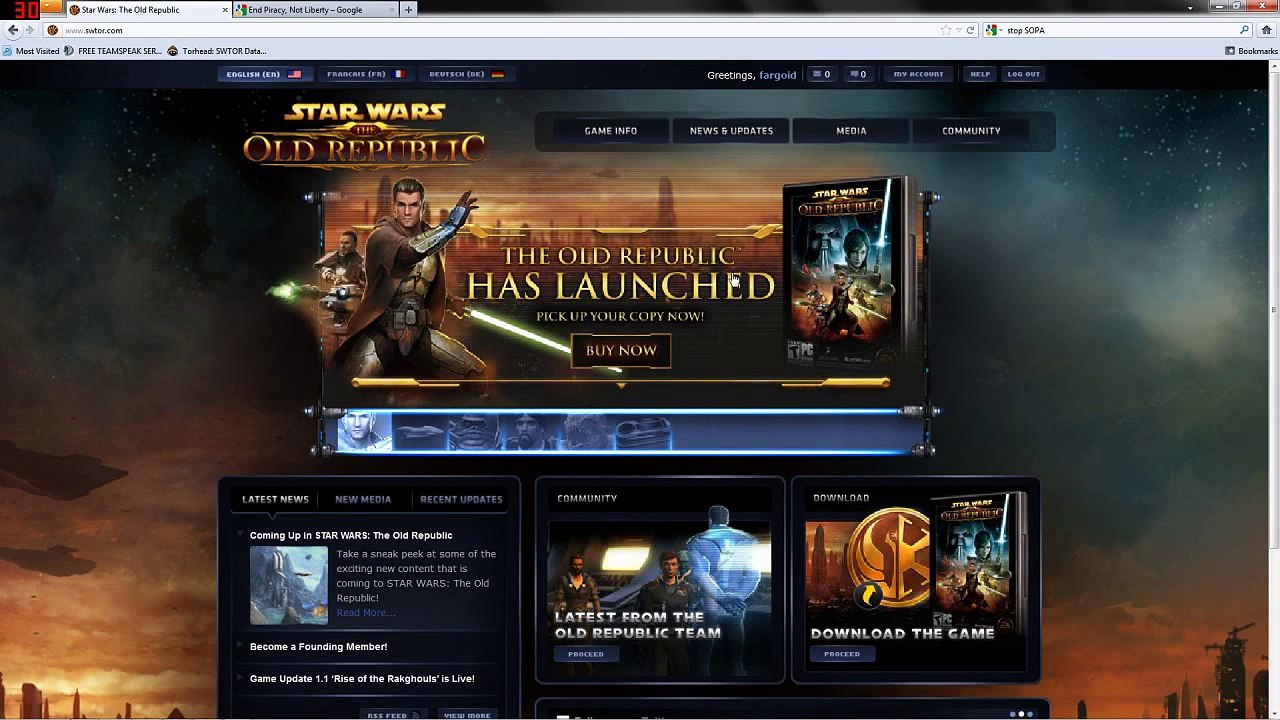Click the View More news button
The height and width of the screenshot is (720, 1280).
coord(467,716)
